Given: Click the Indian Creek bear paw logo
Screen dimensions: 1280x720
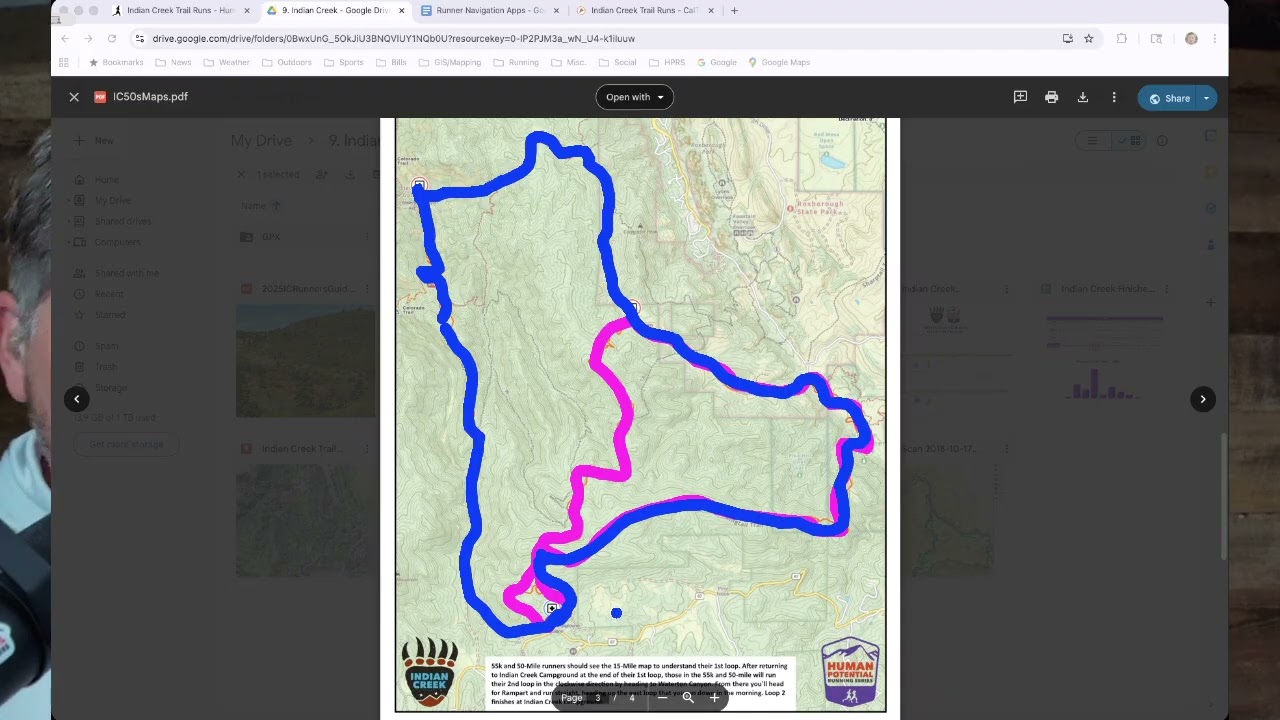Looking at the screenshot, I should (x=430, y=672).
